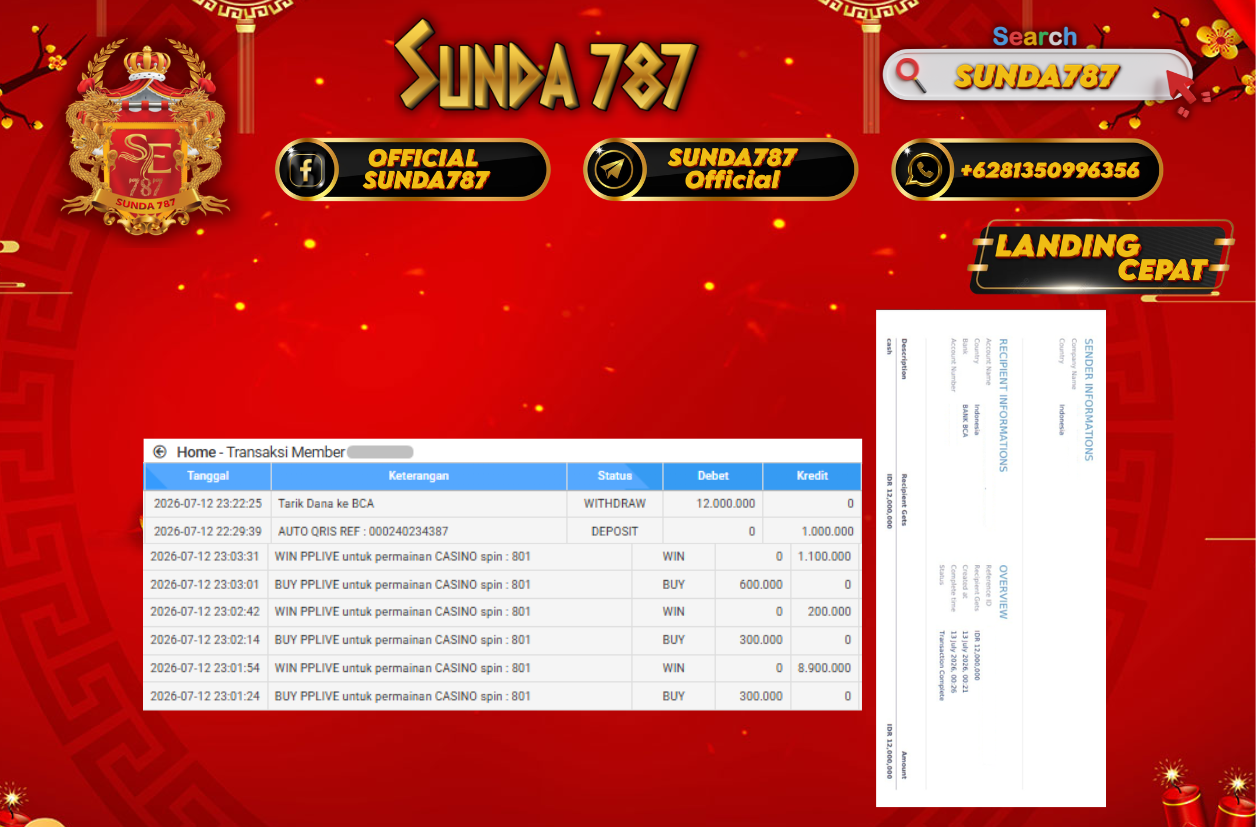The image size is (1256, 827).
Task: Click the 200.000 win credit value
Action: tap(830, 611)
